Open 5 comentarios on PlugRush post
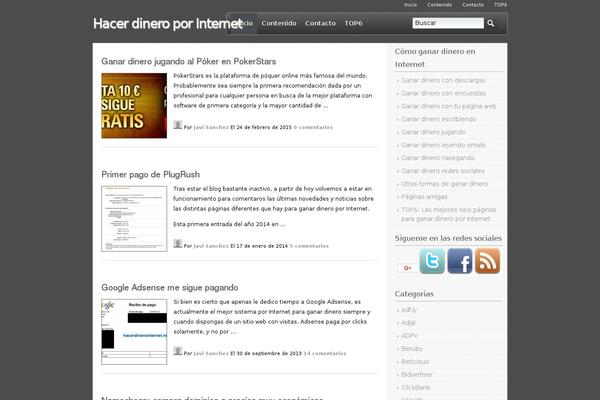Viewport: 600px width, 400px height. pyautogui.click(x=309, y=246)
